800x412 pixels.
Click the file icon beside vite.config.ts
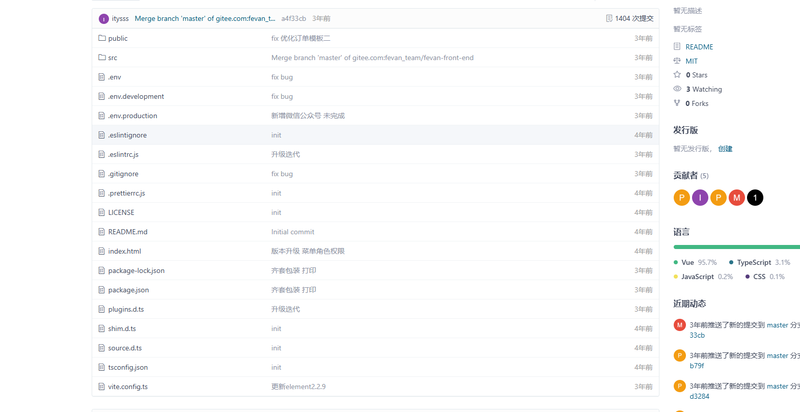pyautogui.click(x=102, y=387)
